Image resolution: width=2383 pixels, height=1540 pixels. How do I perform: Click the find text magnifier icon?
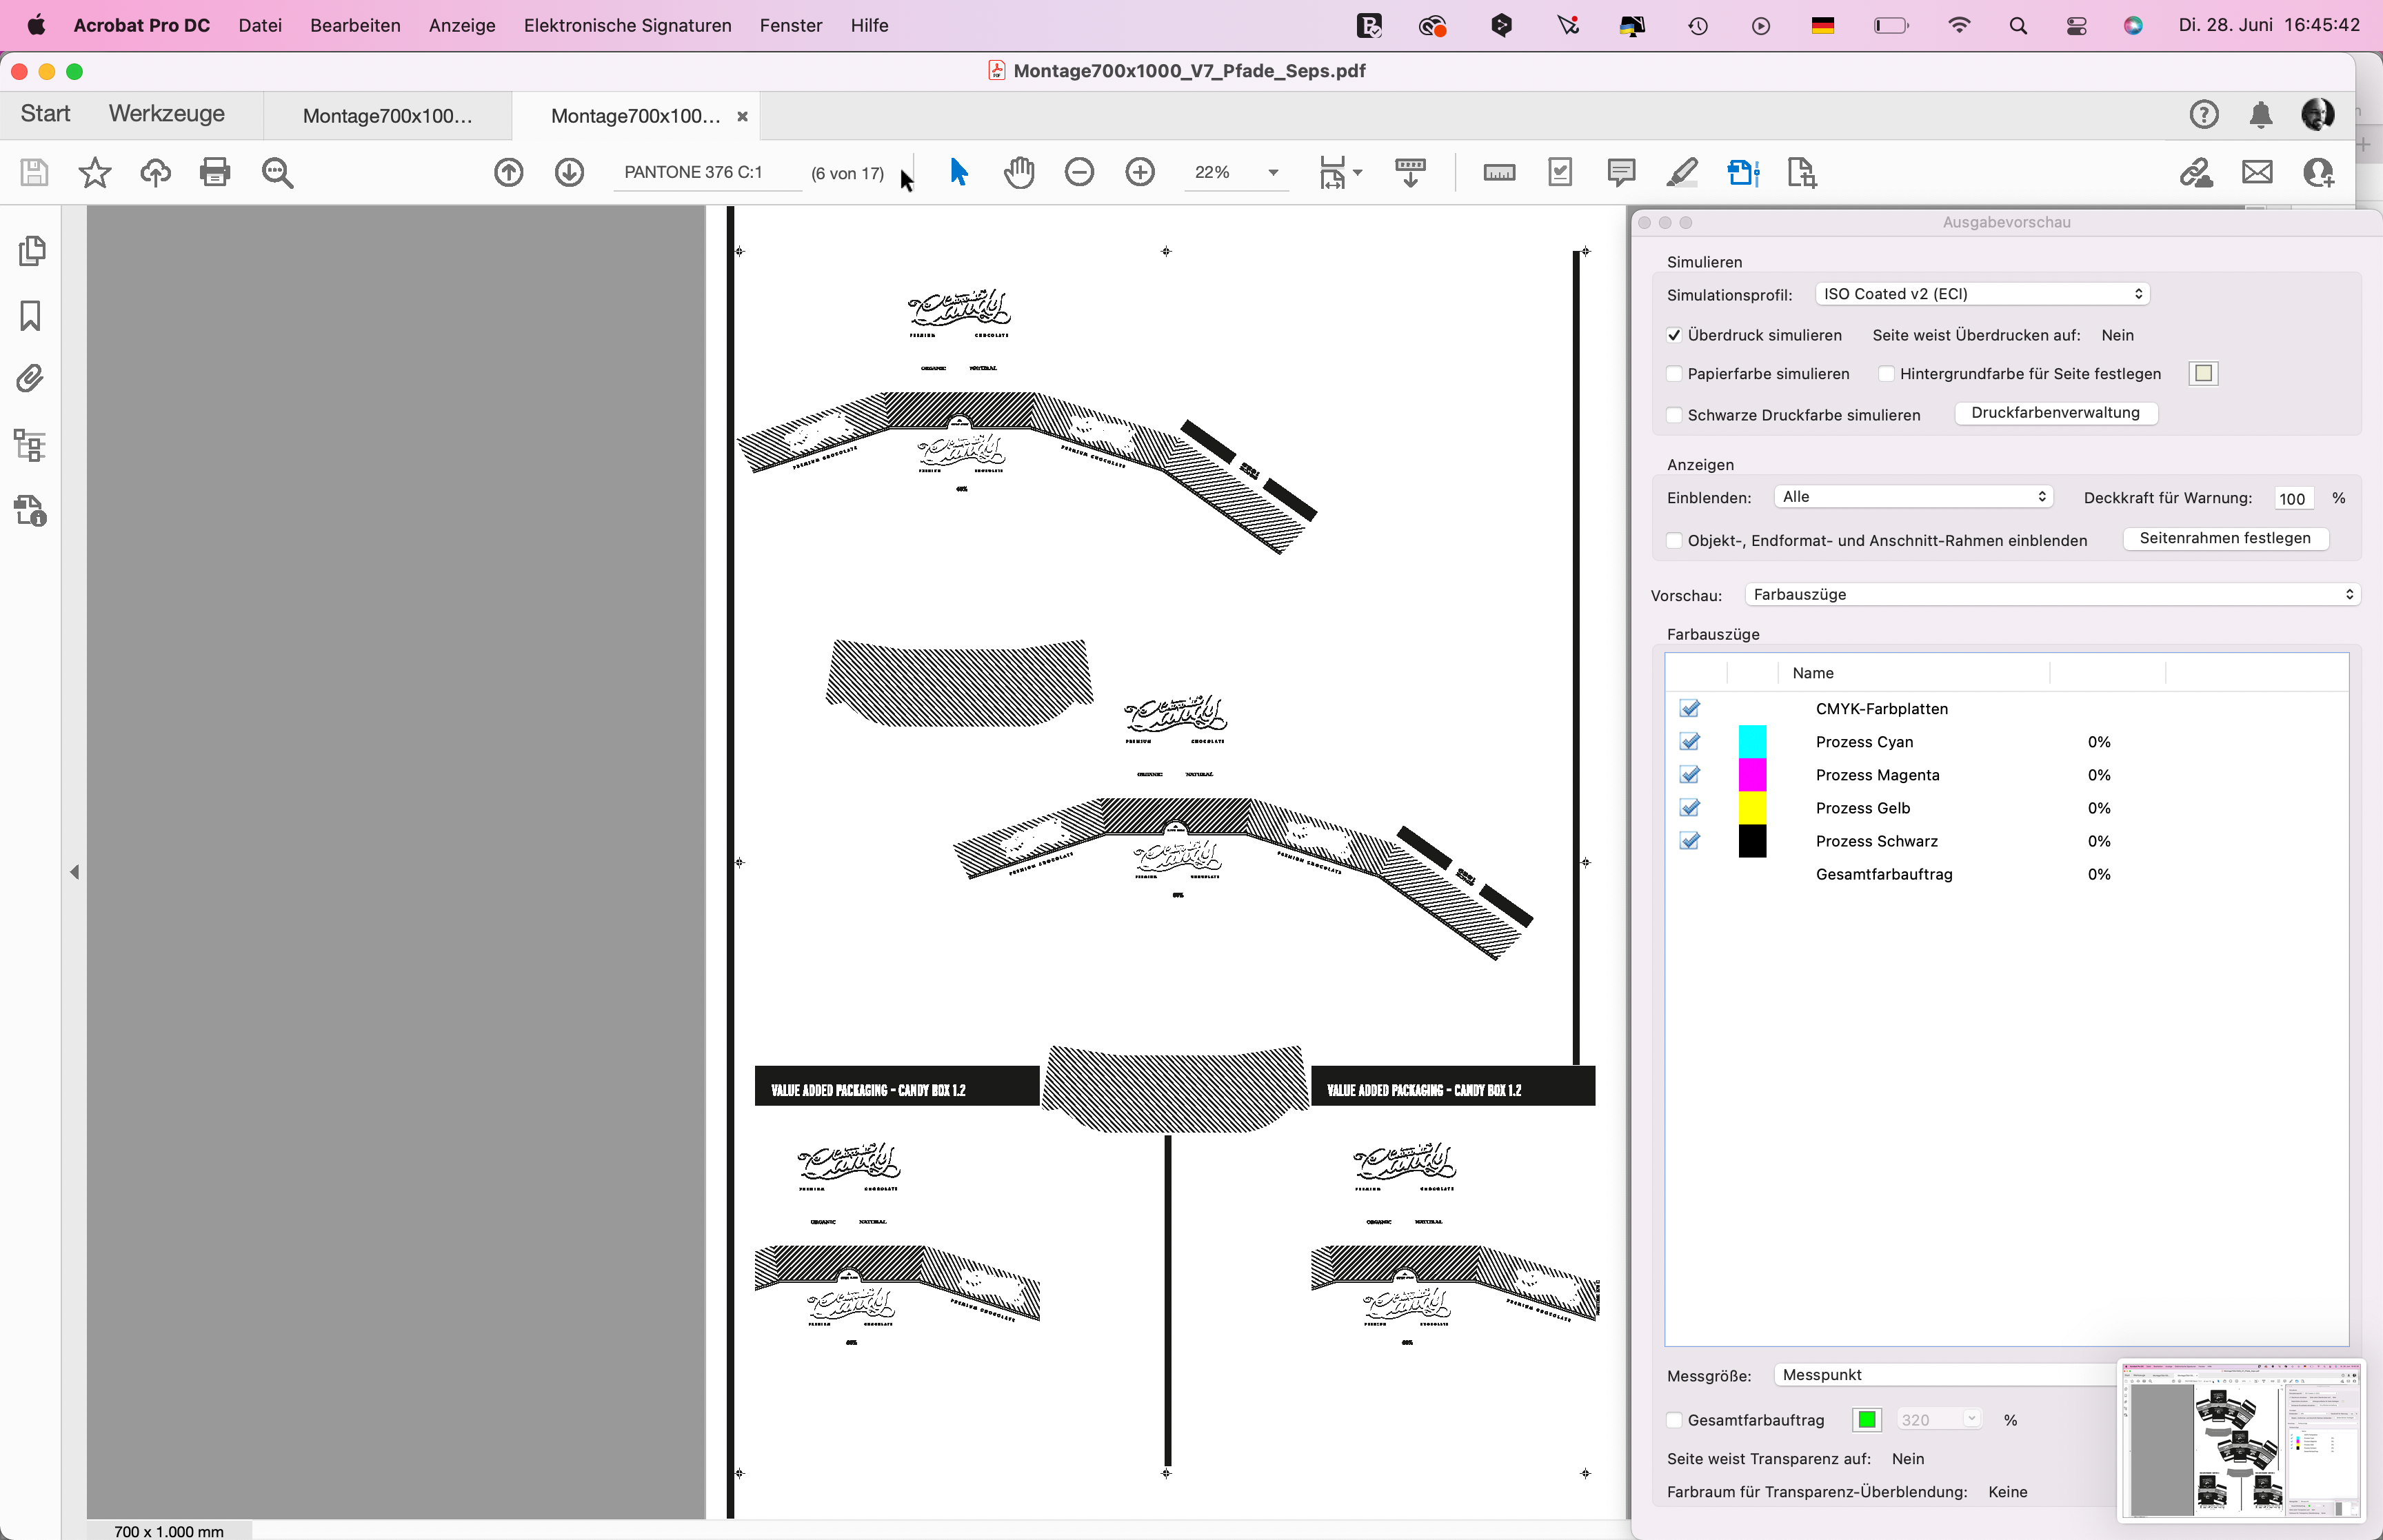tap(277, 172)
